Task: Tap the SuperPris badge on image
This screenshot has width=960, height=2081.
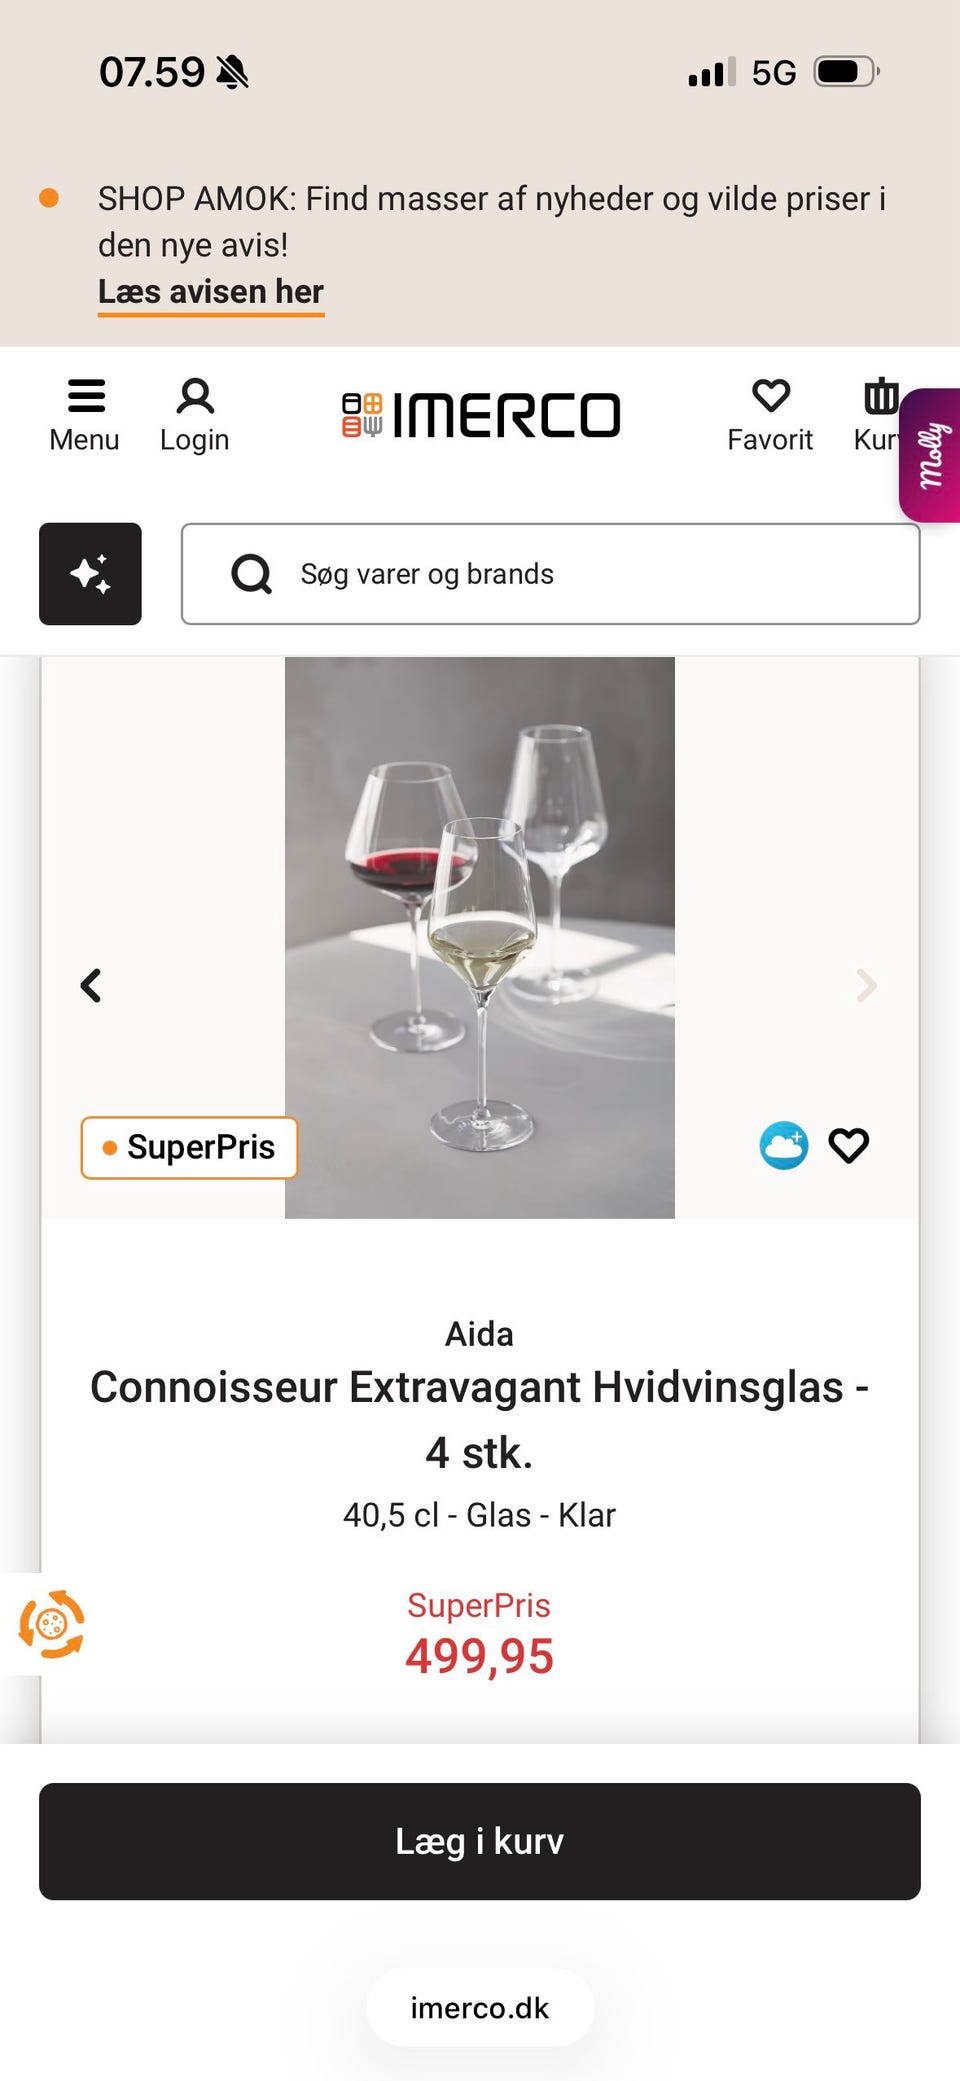Action: click(x=189, y=1147)
